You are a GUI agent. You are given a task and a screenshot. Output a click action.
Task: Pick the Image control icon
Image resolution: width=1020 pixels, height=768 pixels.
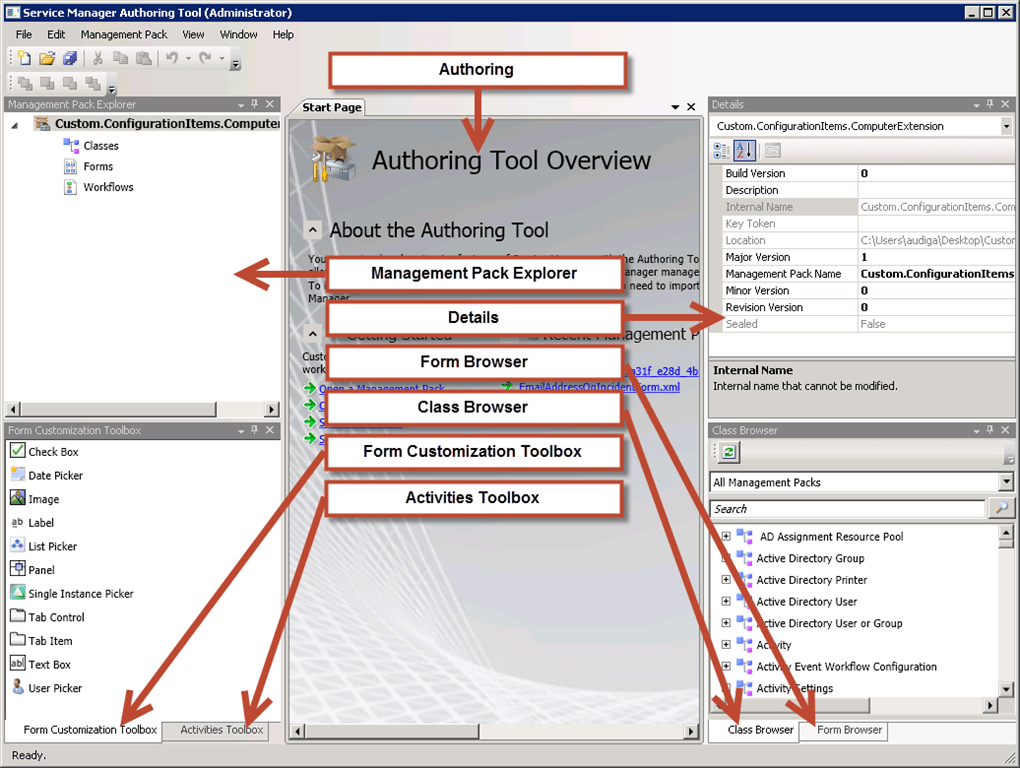pos(18,498)
